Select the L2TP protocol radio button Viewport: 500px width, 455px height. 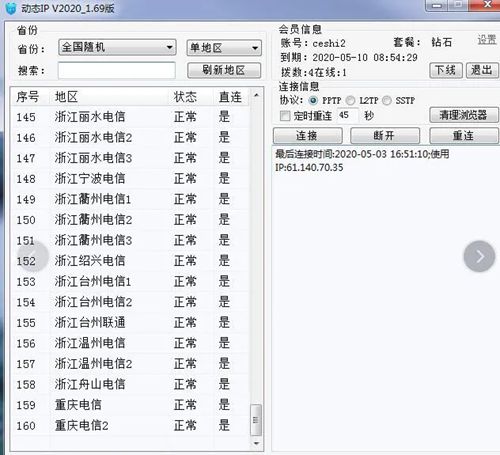(351, 100)
